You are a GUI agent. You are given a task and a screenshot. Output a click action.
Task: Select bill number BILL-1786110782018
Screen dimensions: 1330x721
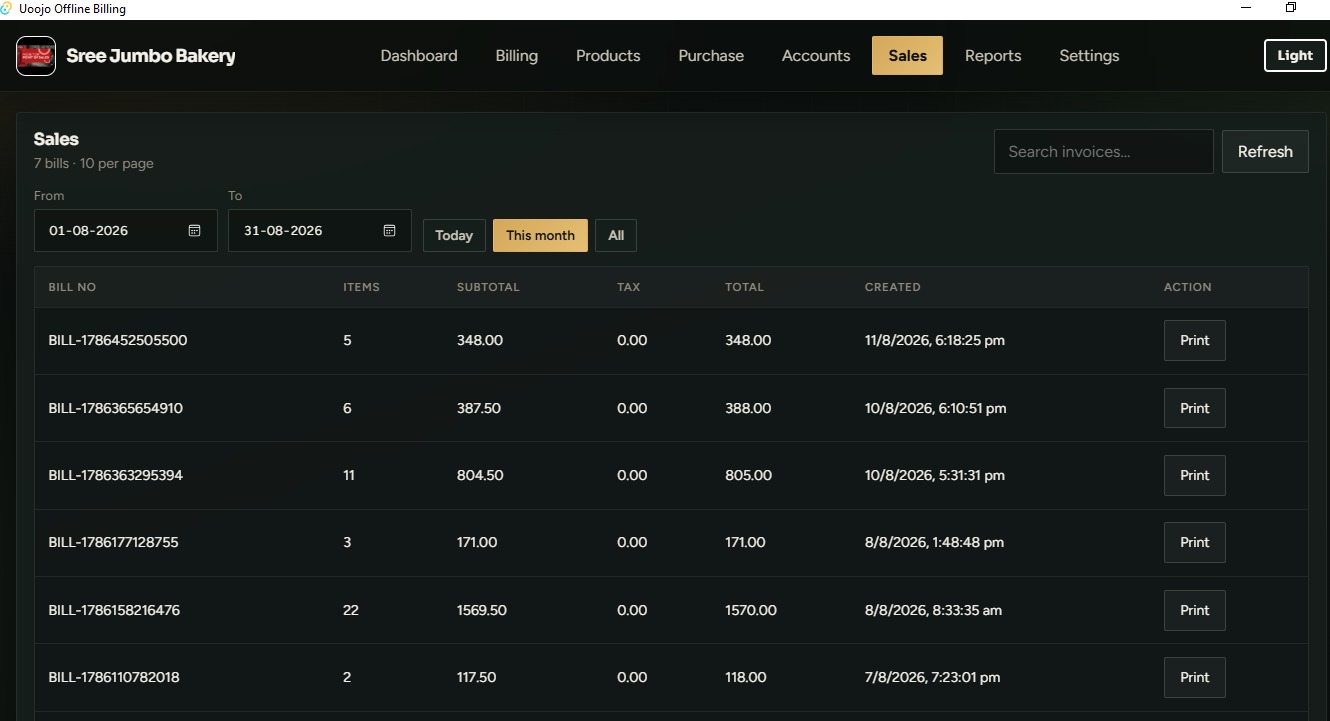pos(114,678)
